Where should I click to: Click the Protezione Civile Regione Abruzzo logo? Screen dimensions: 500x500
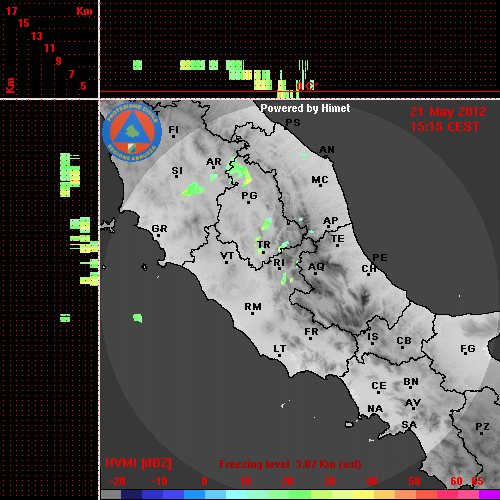pyautogui.click(x=132, y=132)
